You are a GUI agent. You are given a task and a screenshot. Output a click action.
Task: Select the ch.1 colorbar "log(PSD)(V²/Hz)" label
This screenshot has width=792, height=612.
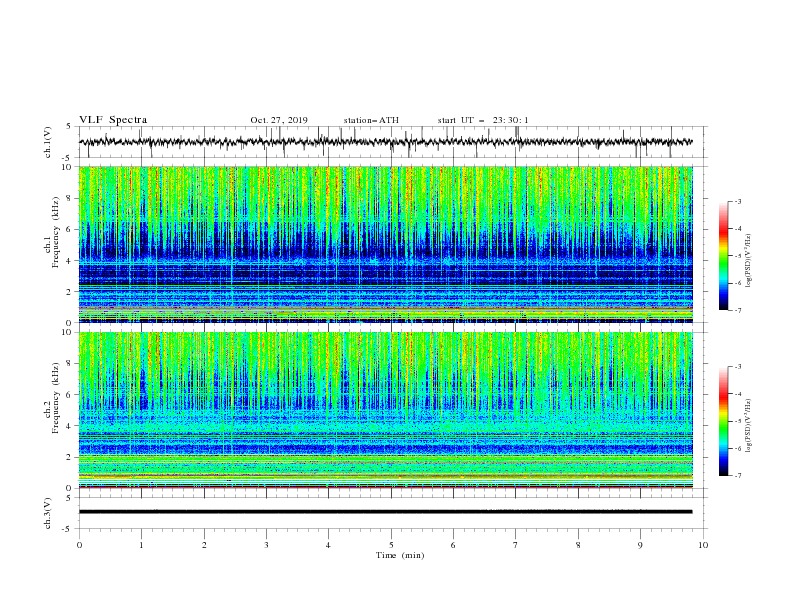[x=749, y=261]
